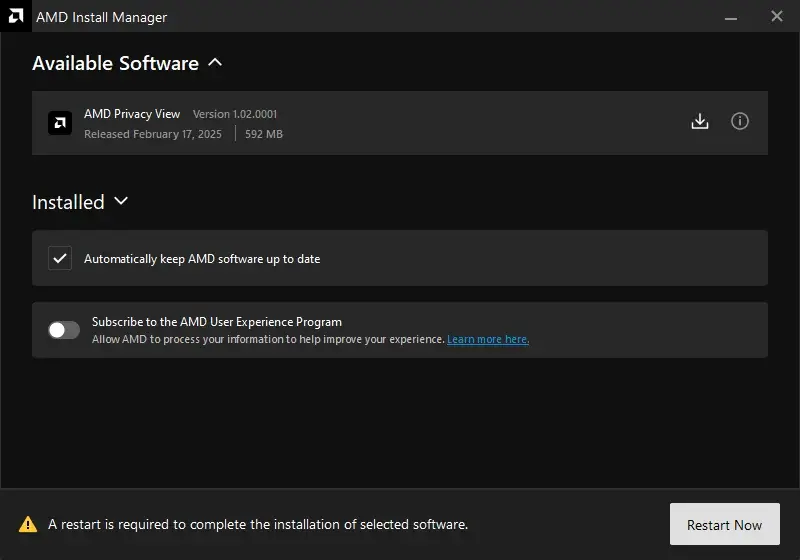800x560 pixels.
Task: Click Allow AMD to process your information text
Action: [x=268, y=339]
